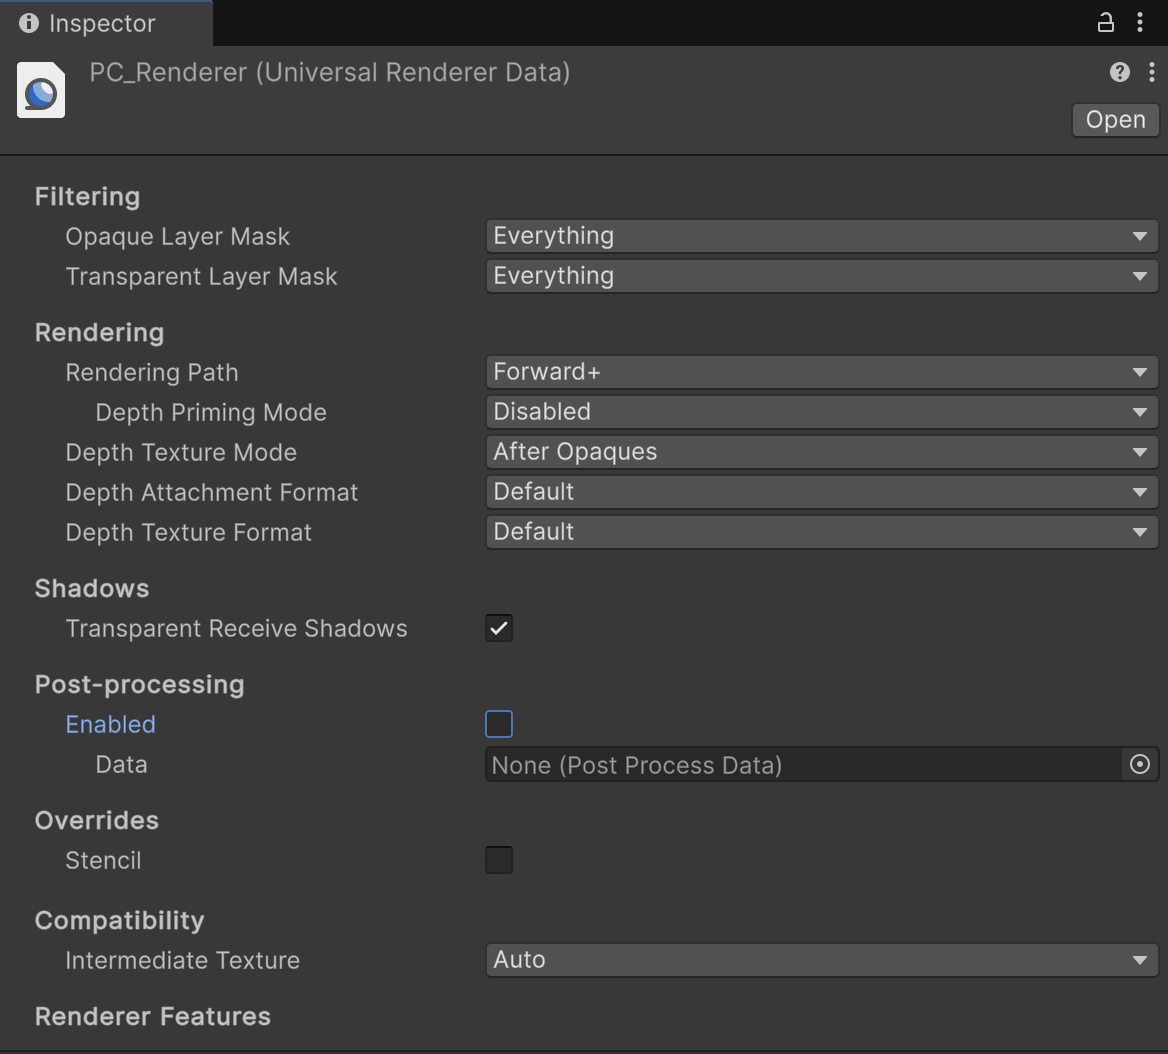Viewport: 1168px width, 1054px height.
Task: Open the Depth Priming Mode dropdown
Action: [820, 411]
